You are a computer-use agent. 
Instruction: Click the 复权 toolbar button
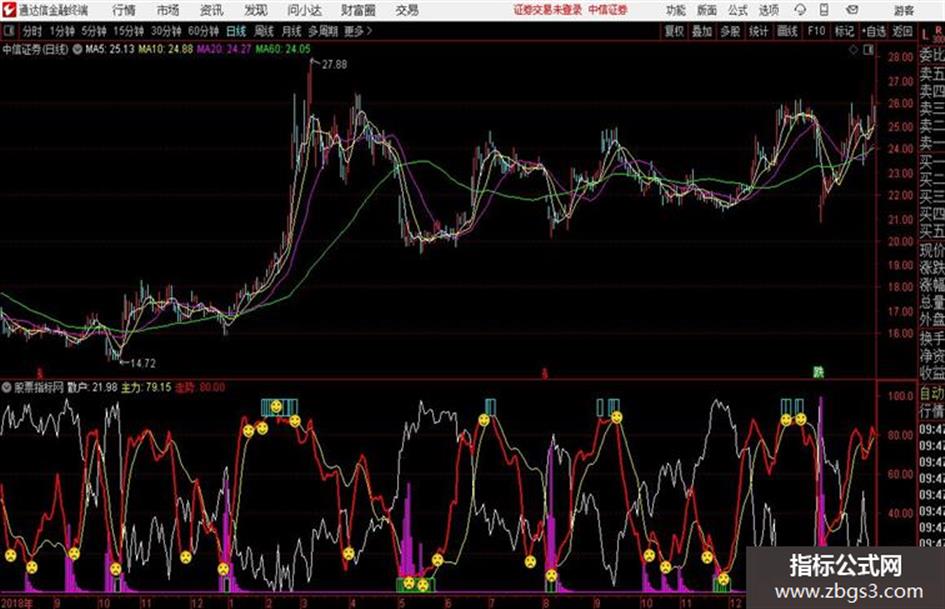click(674, 31)
